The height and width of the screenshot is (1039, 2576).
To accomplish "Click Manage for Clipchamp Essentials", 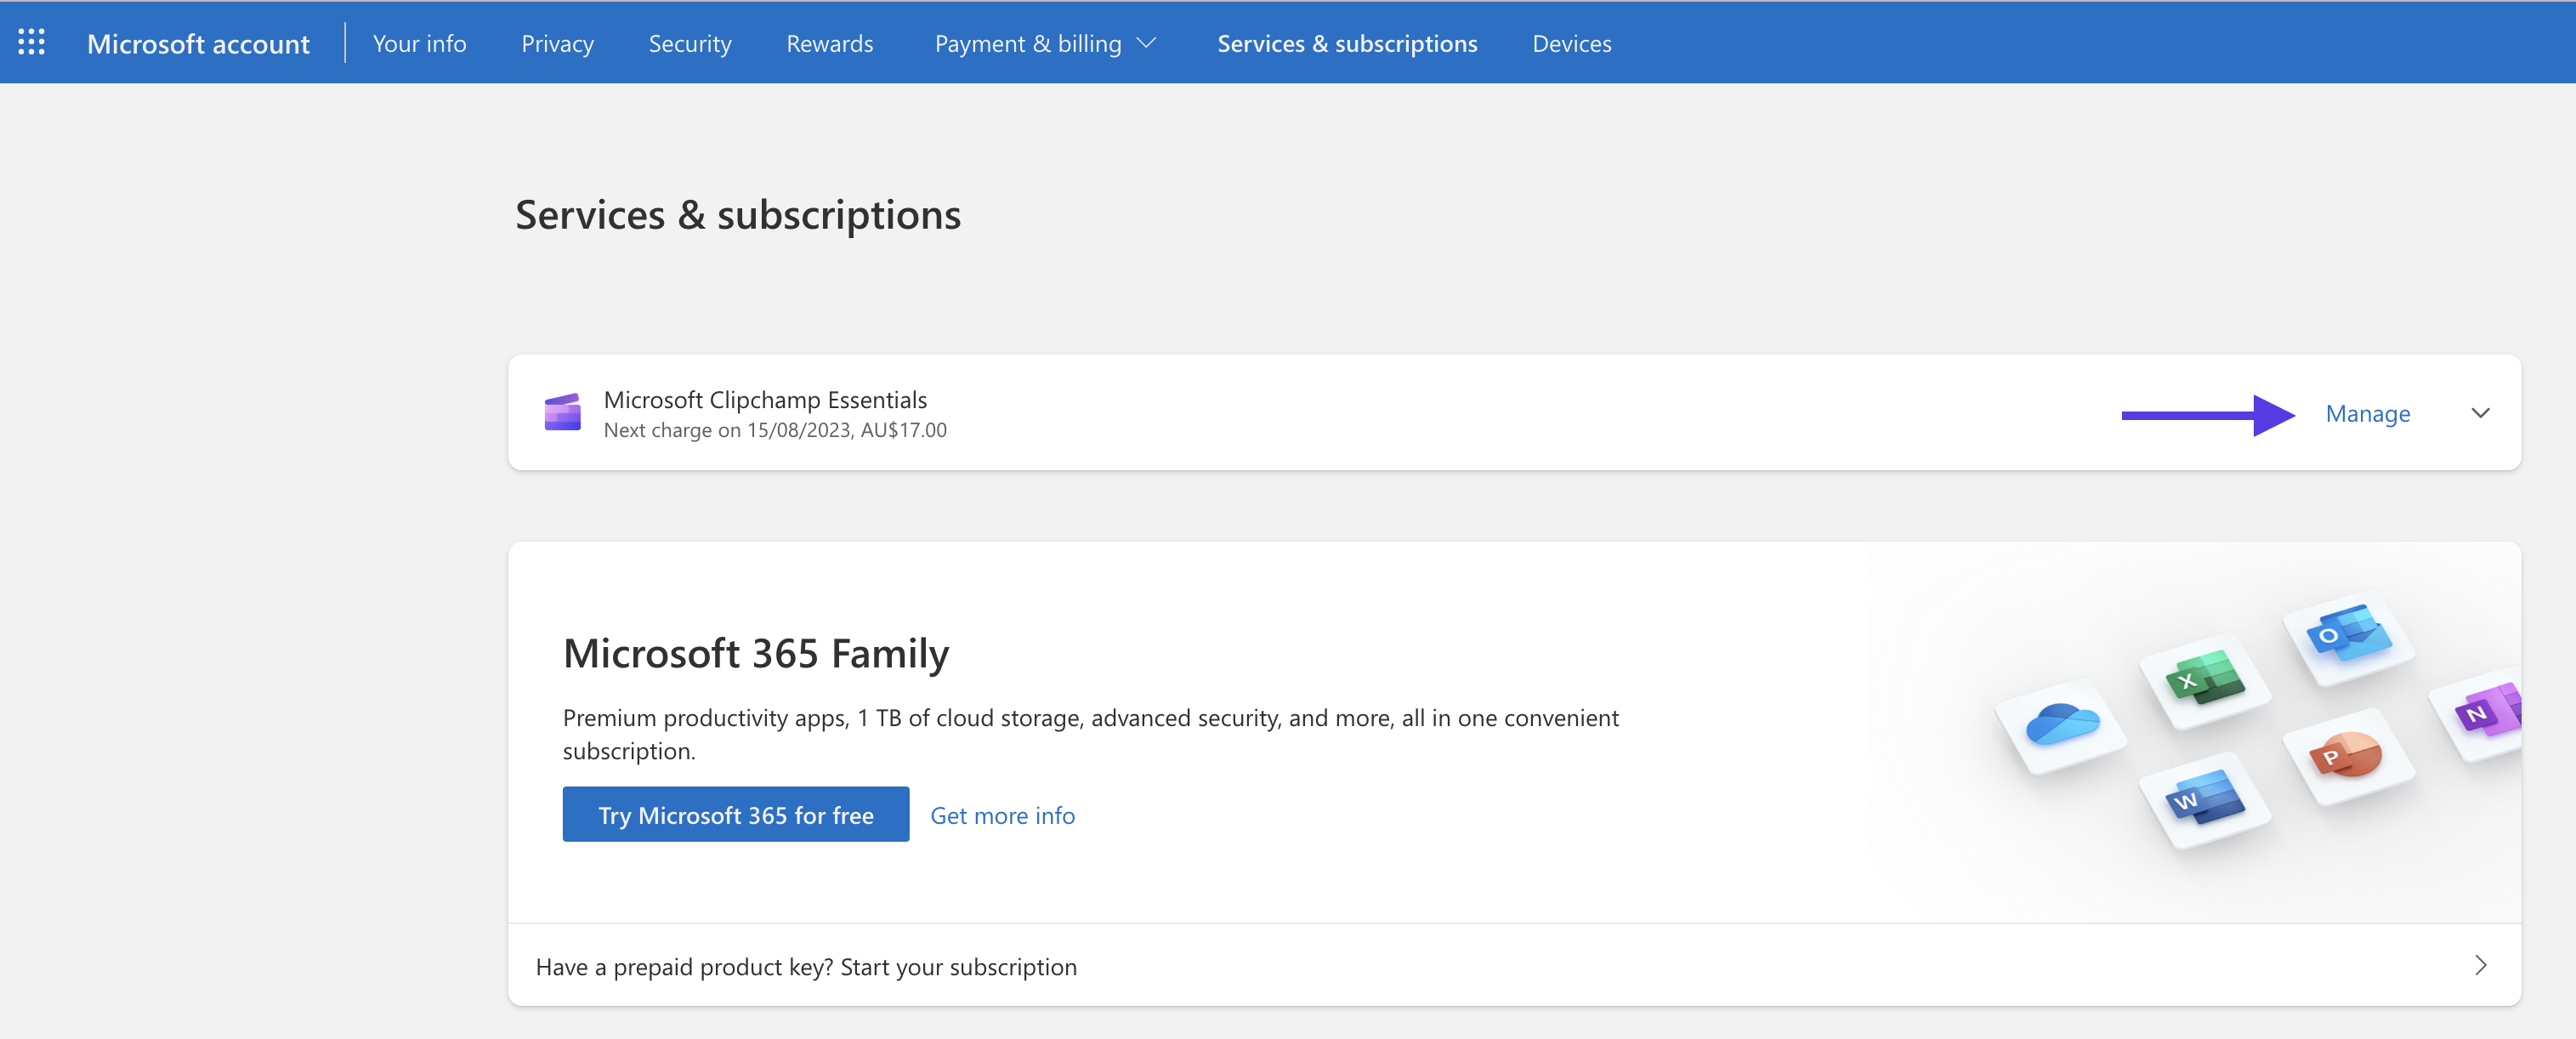I will (x=2366, y=412).
